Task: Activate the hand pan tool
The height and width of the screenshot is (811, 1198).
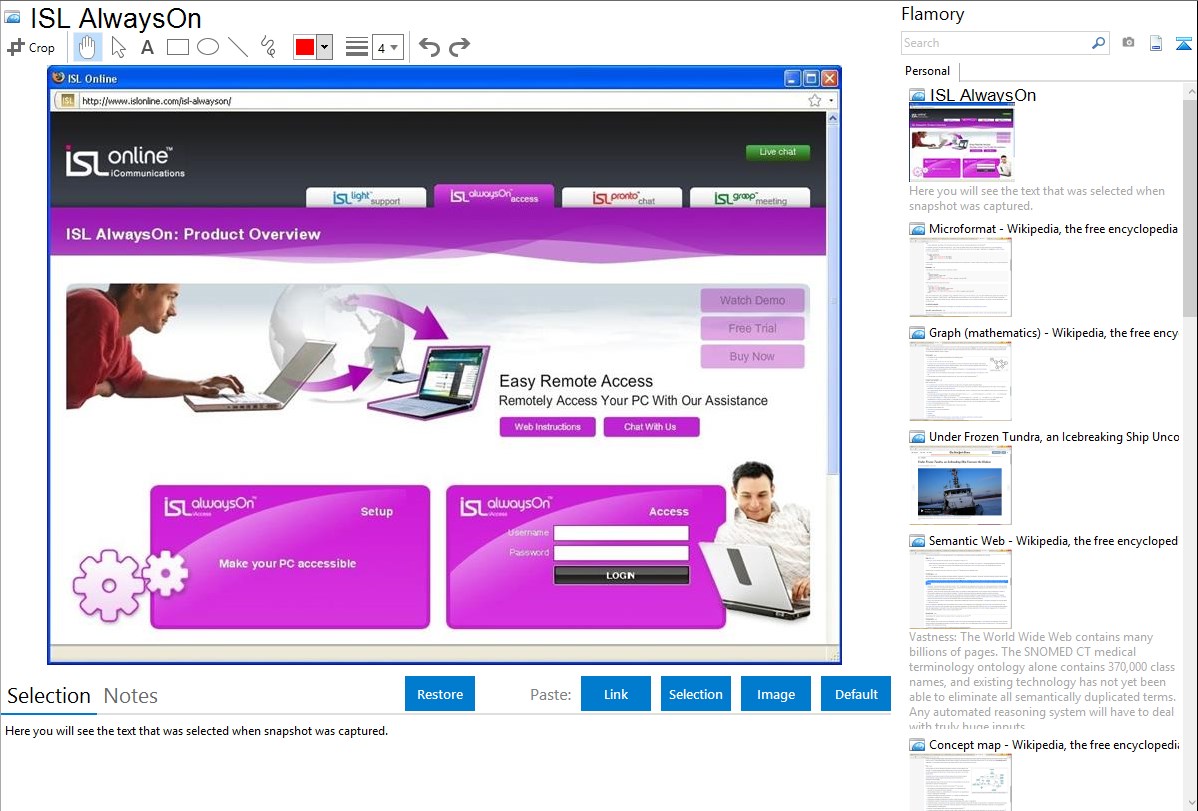Action: point(87,47)
